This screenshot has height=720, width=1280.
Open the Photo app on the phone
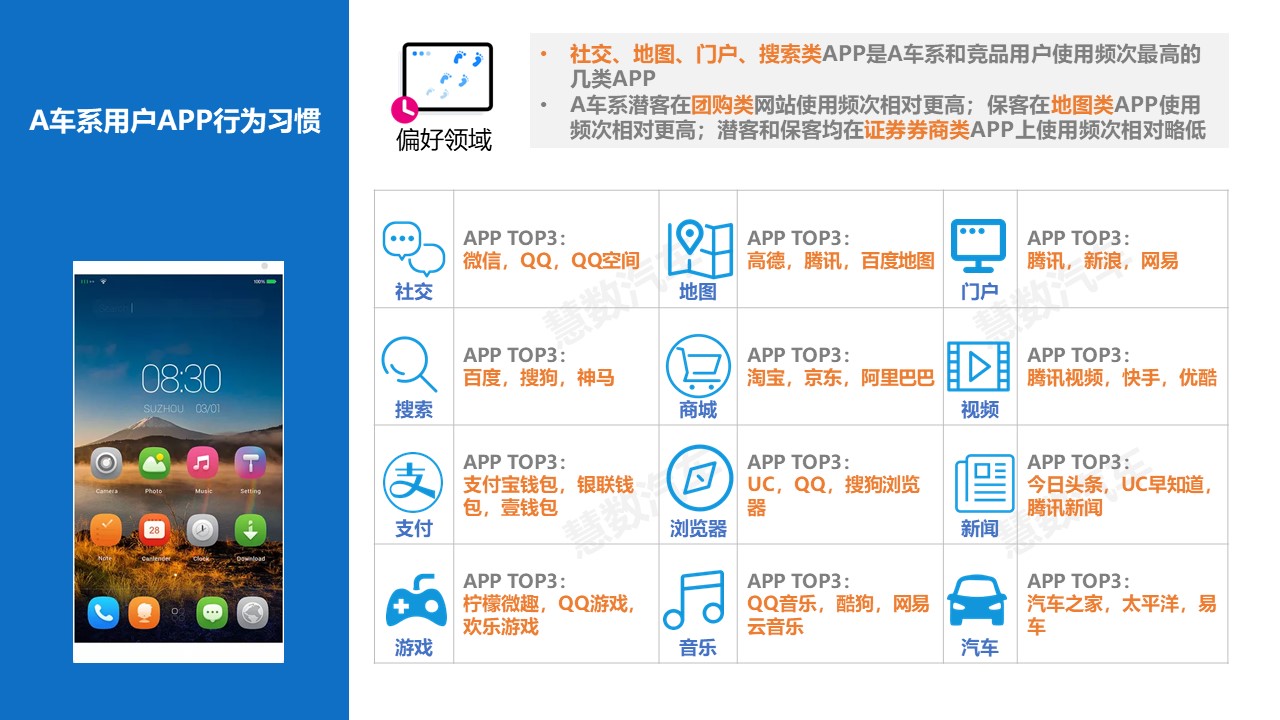[154, 463]
